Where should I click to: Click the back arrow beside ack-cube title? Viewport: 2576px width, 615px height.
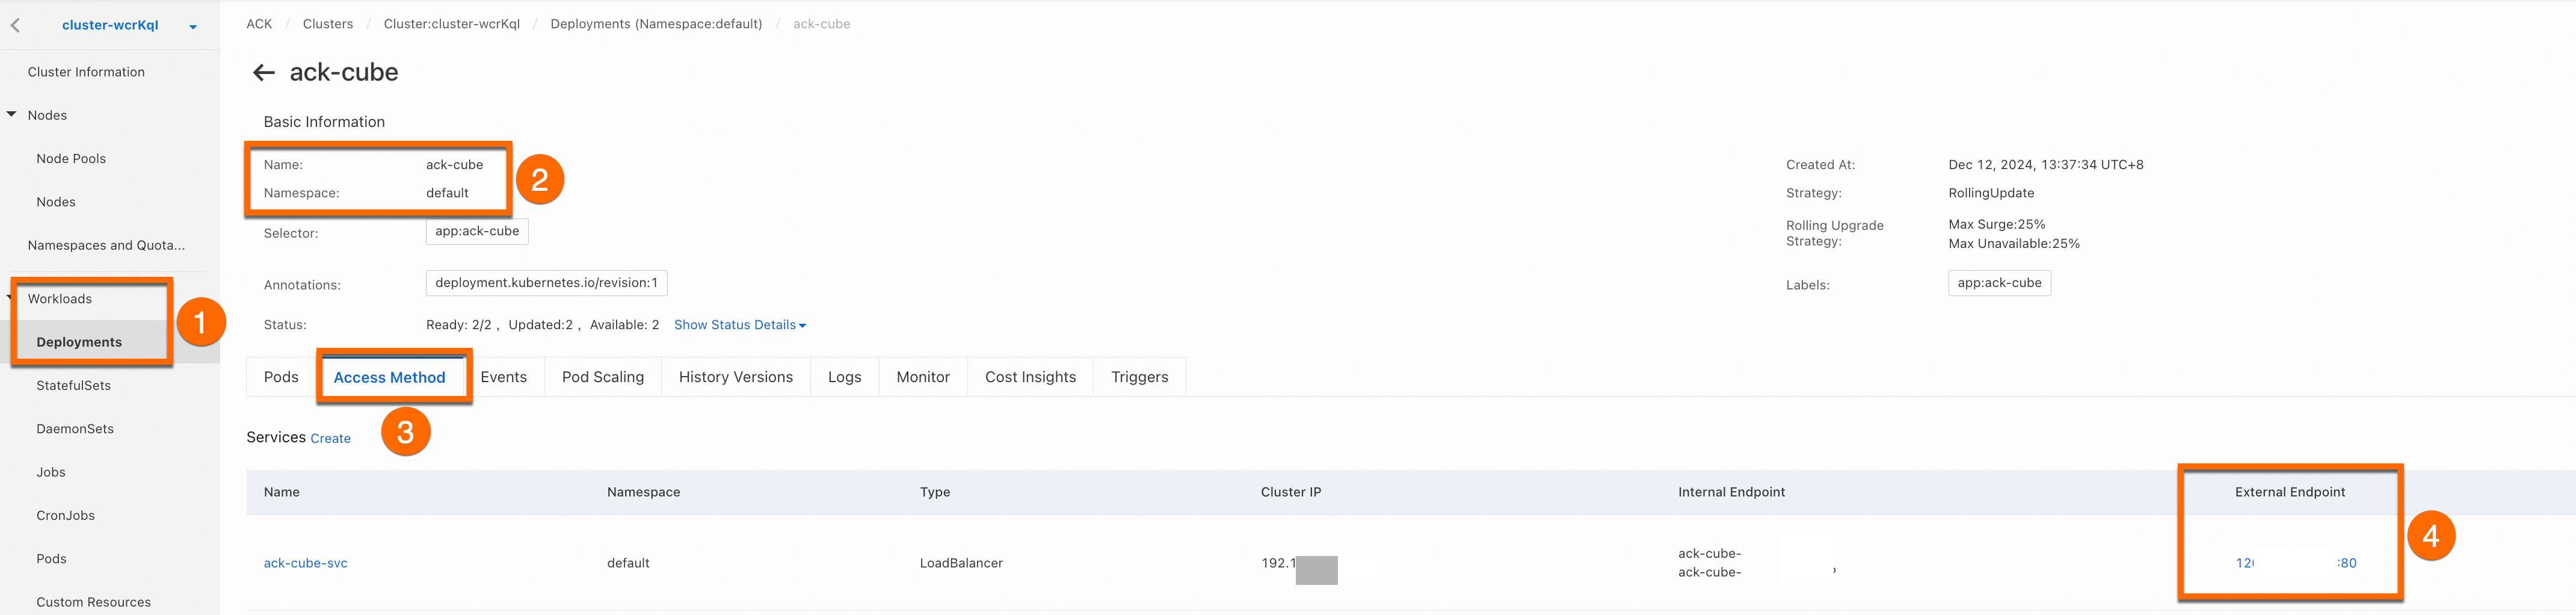(x=264, y=72)
